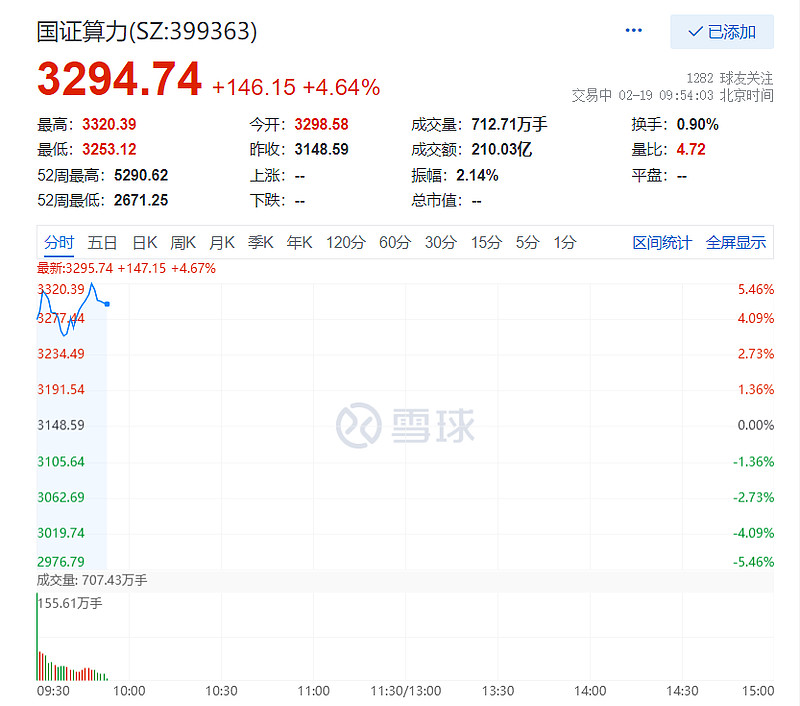Viewport: 800px width, 706px height.
Task: Click the 国证算力(SZ:399363) title
Action: (147, 31)
